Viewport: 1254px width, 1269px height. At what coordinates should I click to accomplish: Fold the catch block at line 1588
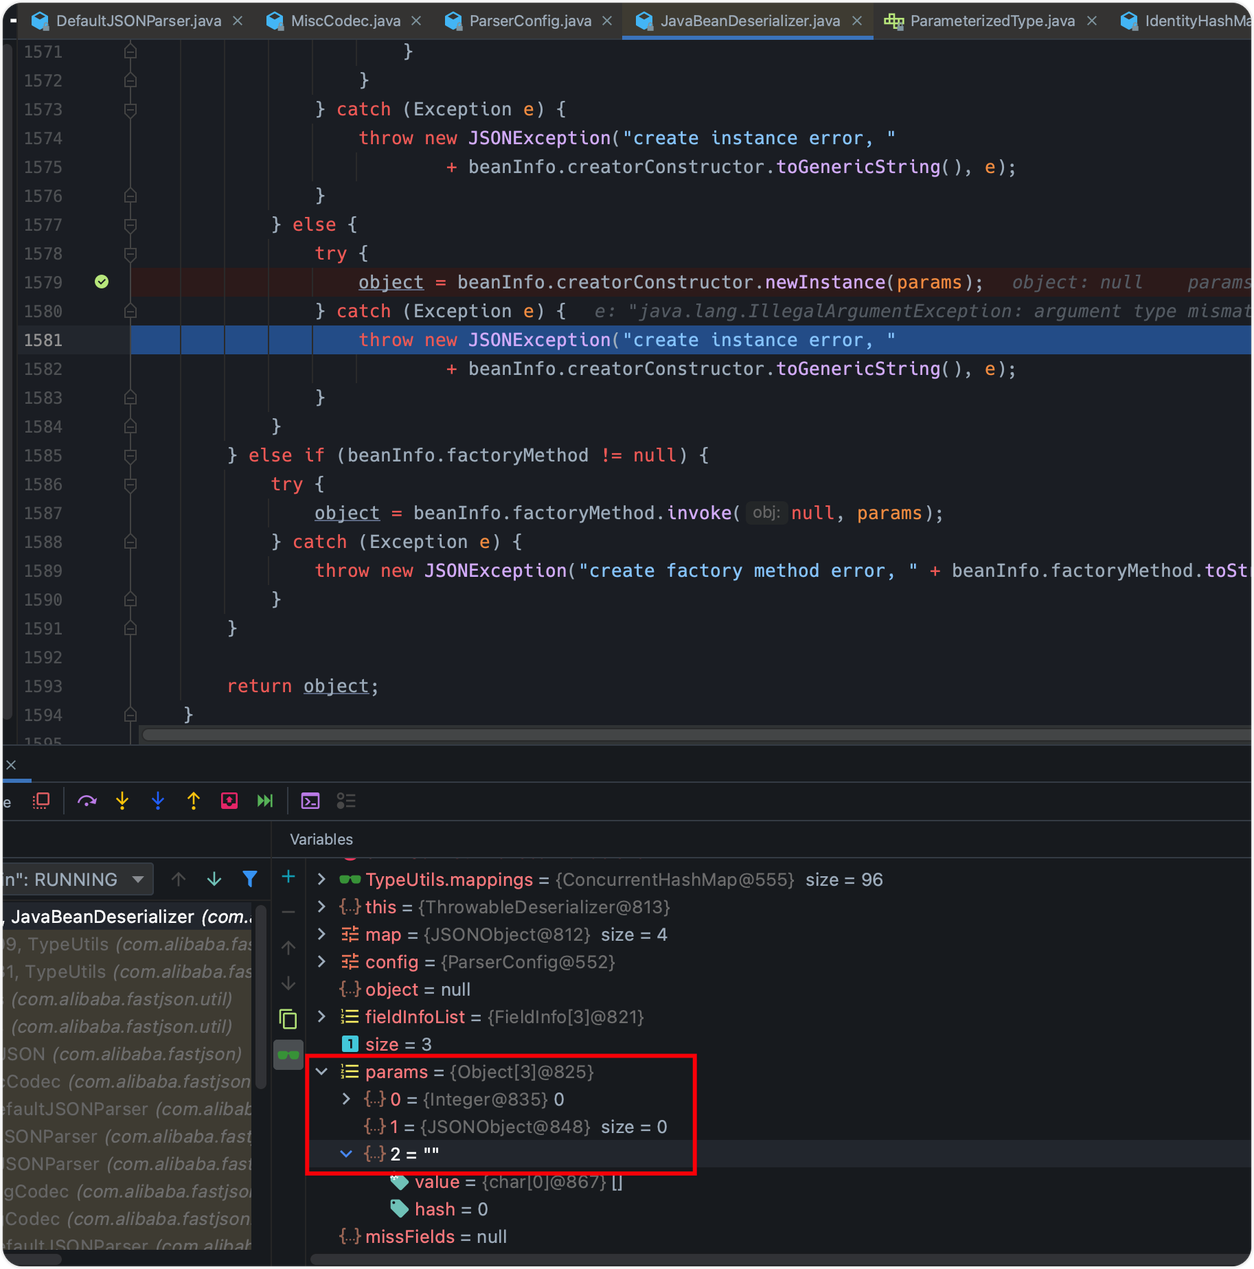tap(130, 542)
